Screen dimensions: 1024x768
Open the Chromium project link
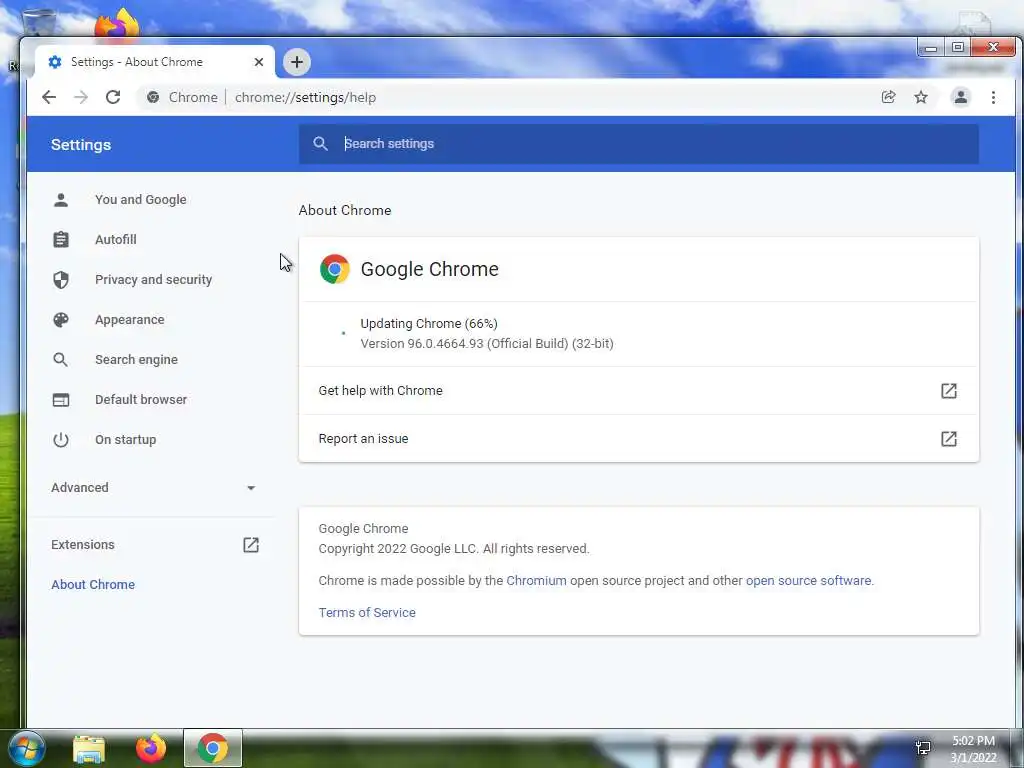(x=536, y=581)
